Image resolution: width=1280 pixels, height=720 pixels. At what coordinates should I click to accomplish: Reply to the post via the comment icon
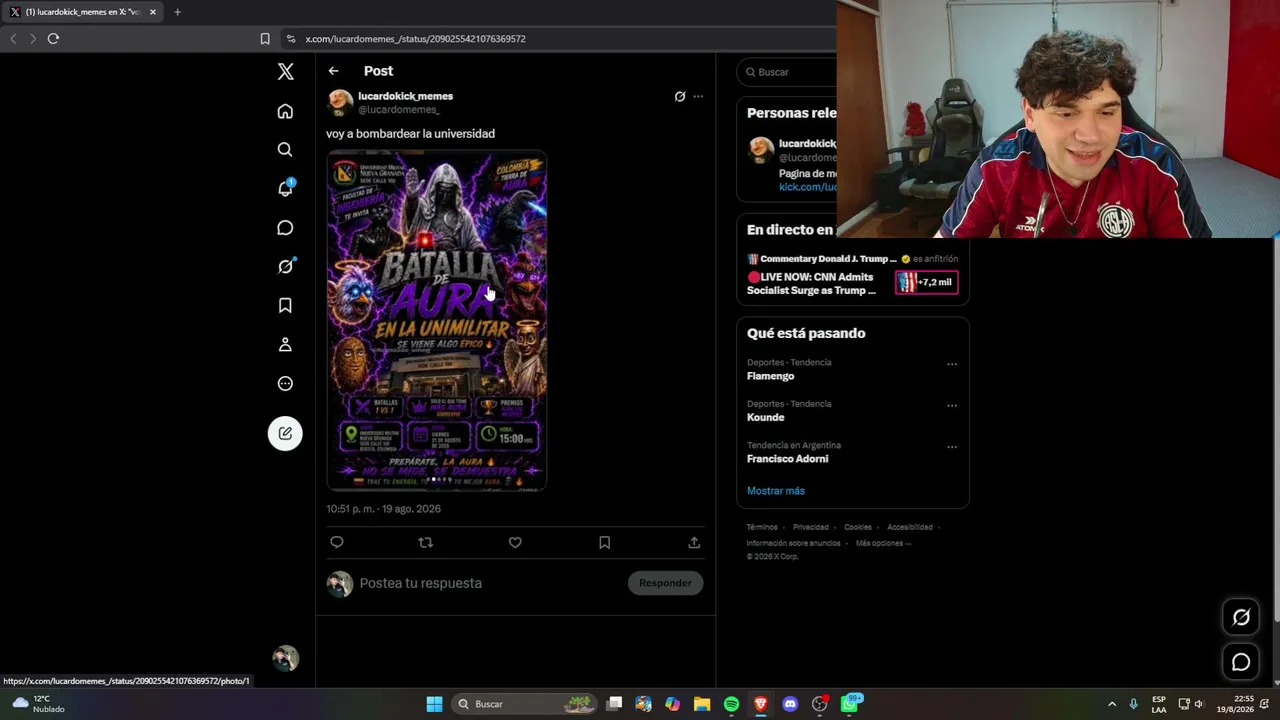tap(337, 542)
